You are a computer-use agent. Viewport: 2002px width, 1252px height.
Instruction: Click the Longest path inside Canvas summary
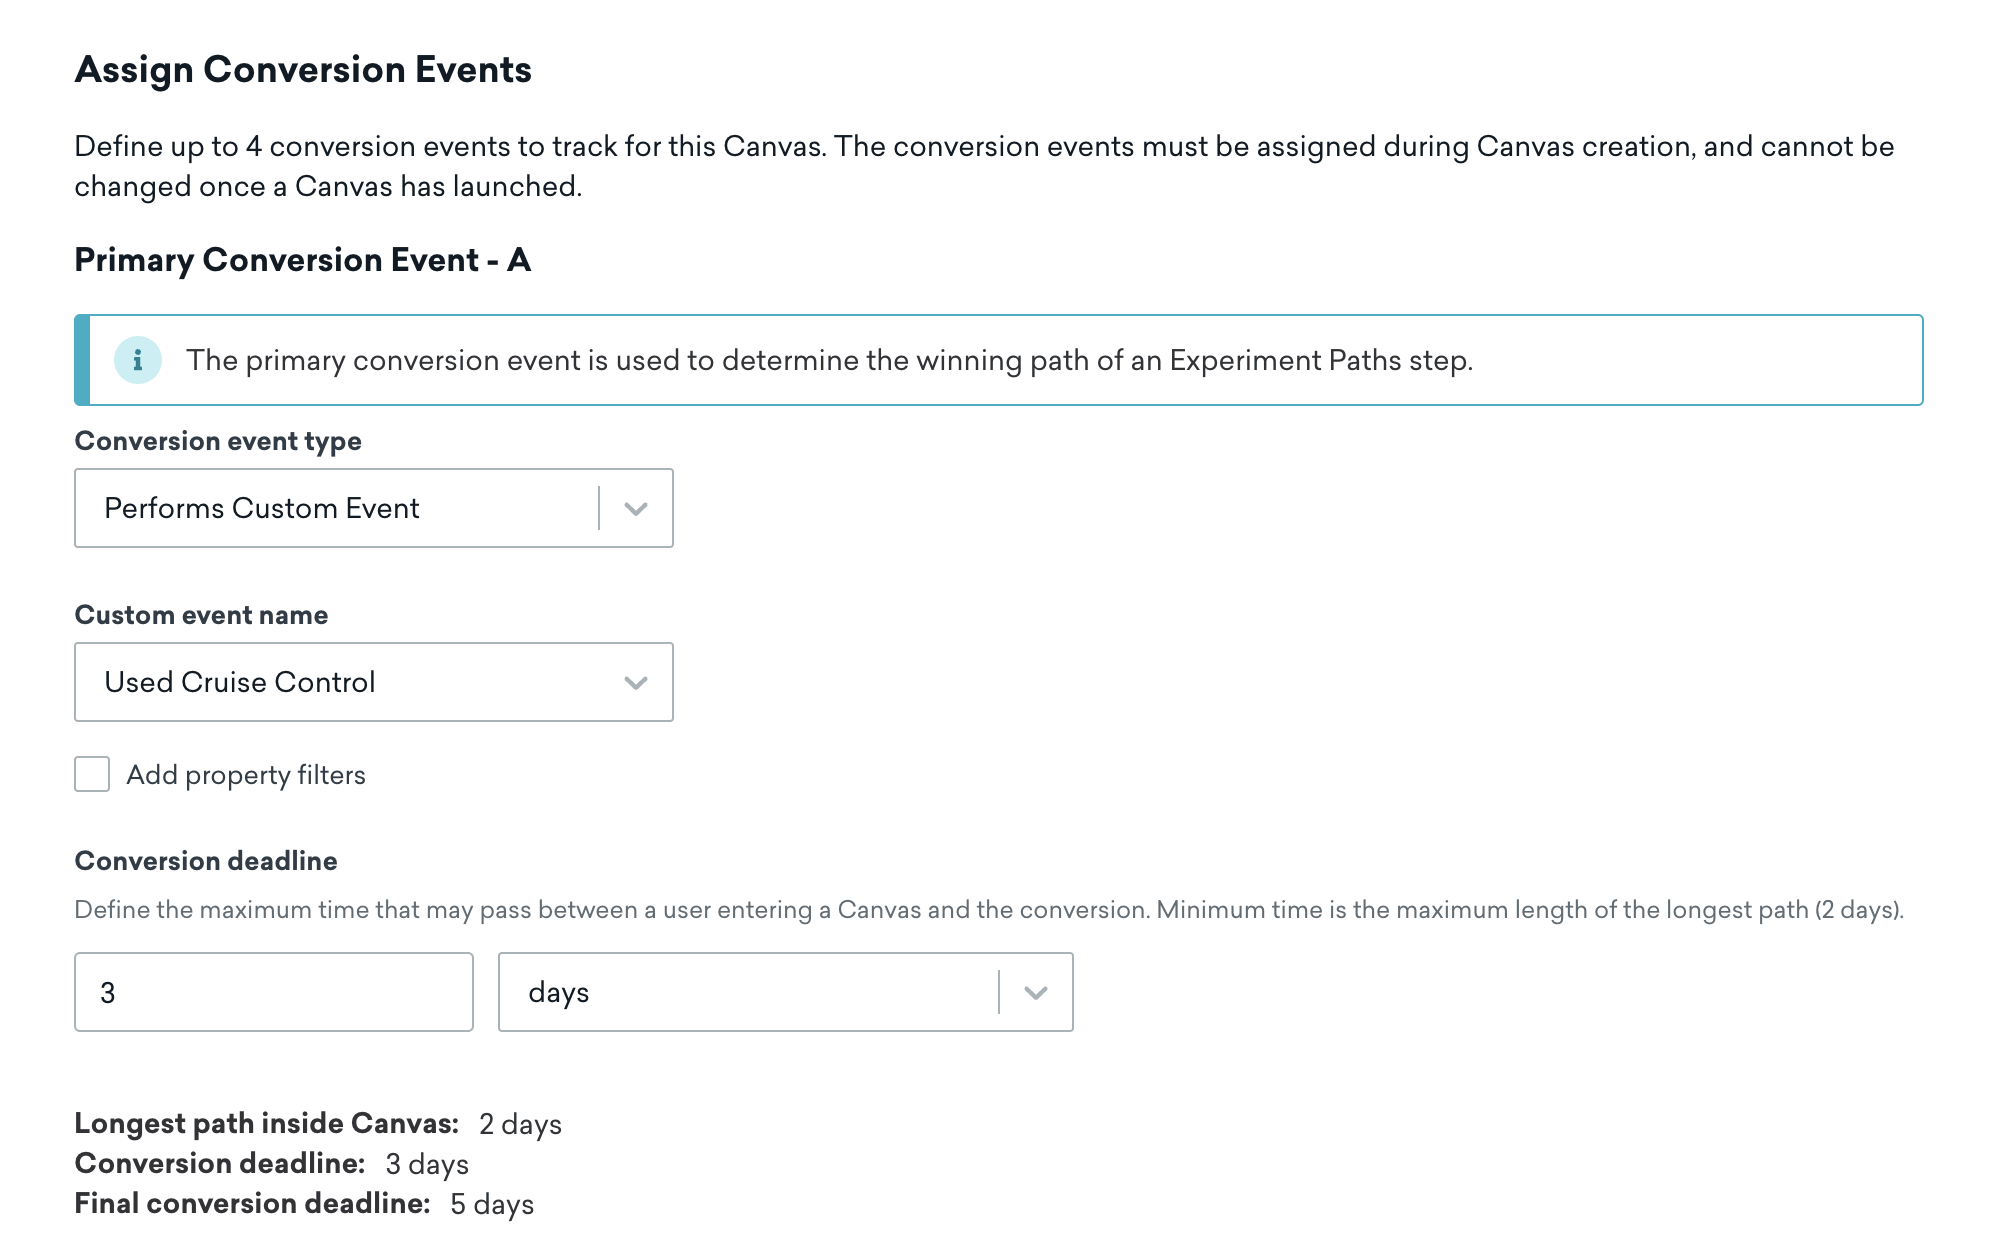click(x=318, y=1124)
